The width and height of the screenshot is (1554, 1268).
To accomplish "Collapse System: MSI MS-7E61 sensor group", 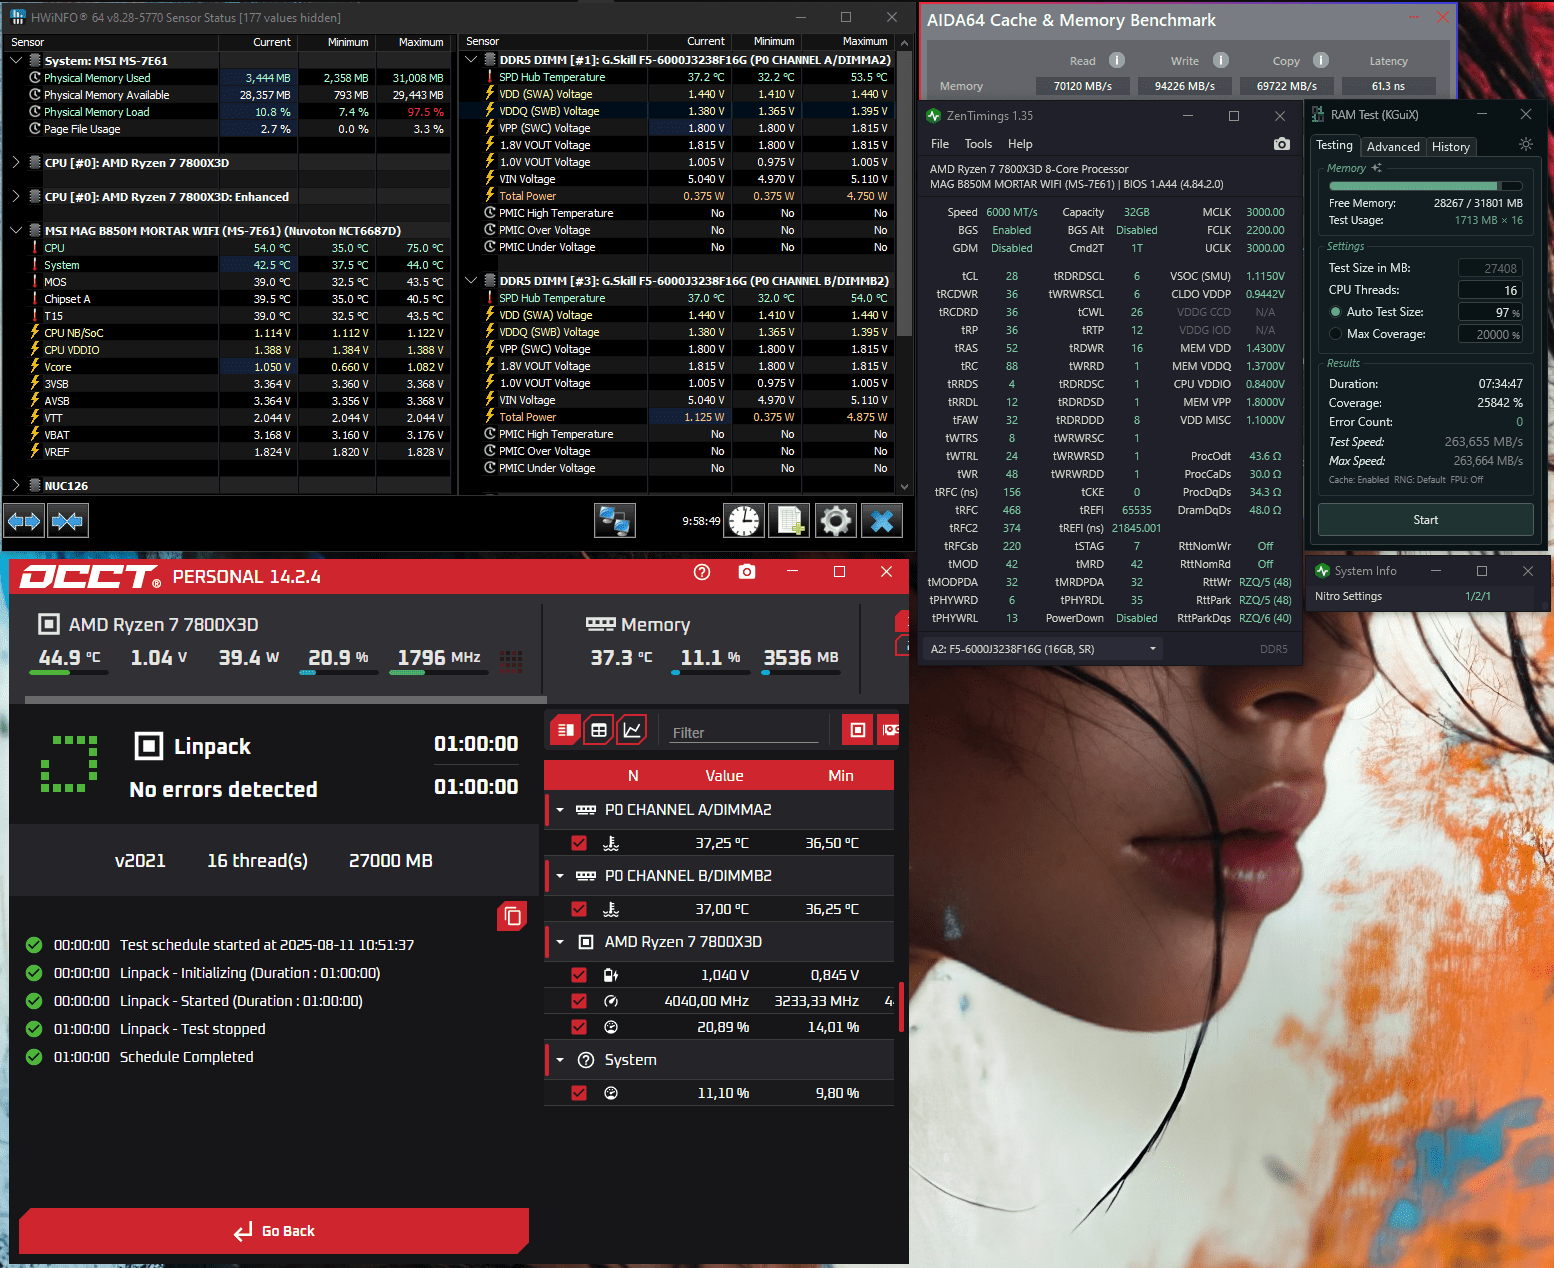I will pos(16,60).
